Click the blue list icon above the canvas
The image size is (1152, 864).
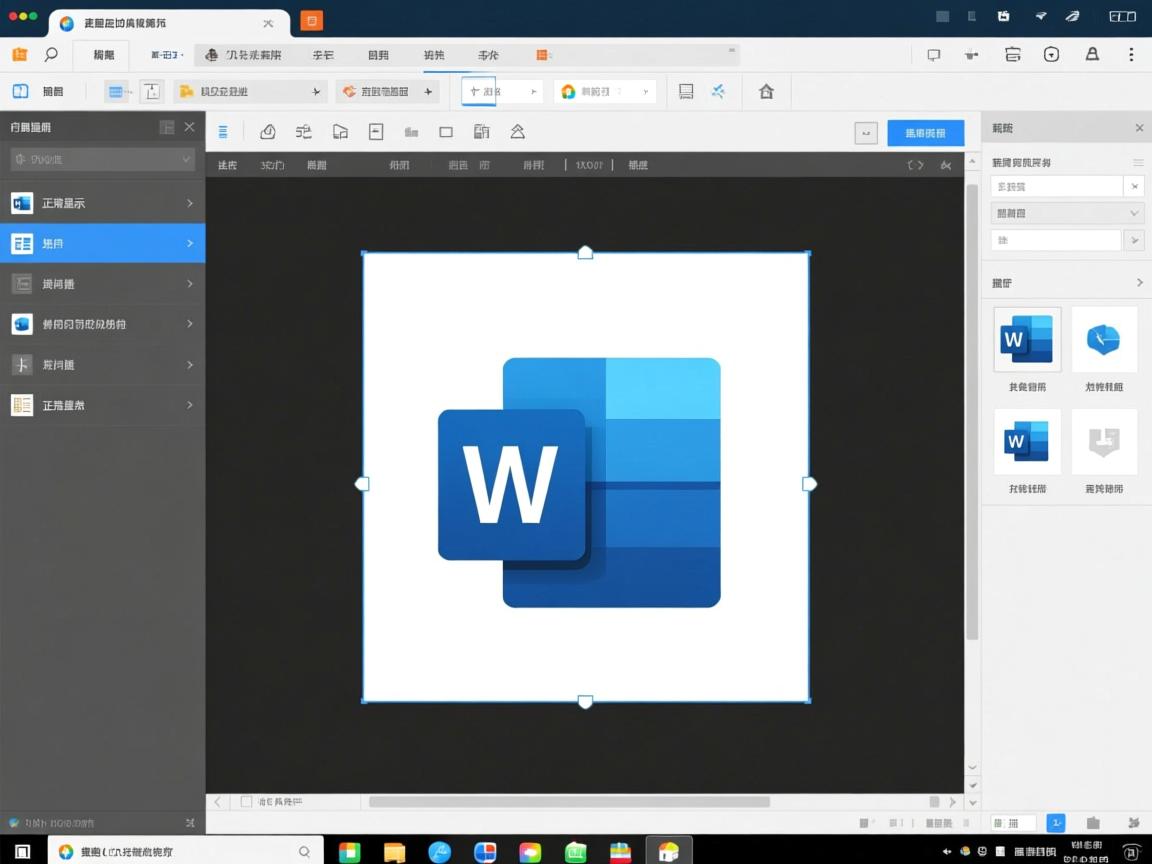pos(223,132)
